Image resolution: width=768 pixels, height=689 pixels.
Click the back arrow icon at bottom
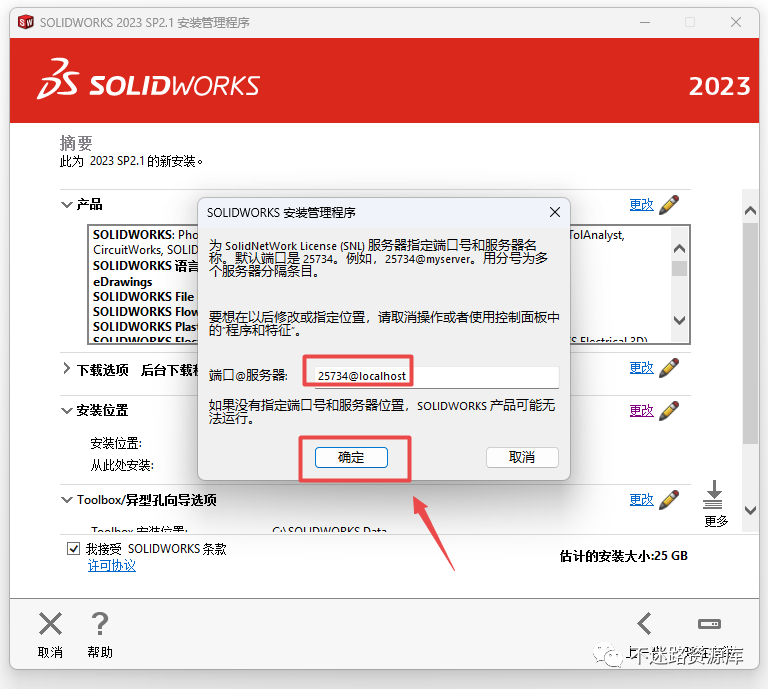[x=645, y=623]
